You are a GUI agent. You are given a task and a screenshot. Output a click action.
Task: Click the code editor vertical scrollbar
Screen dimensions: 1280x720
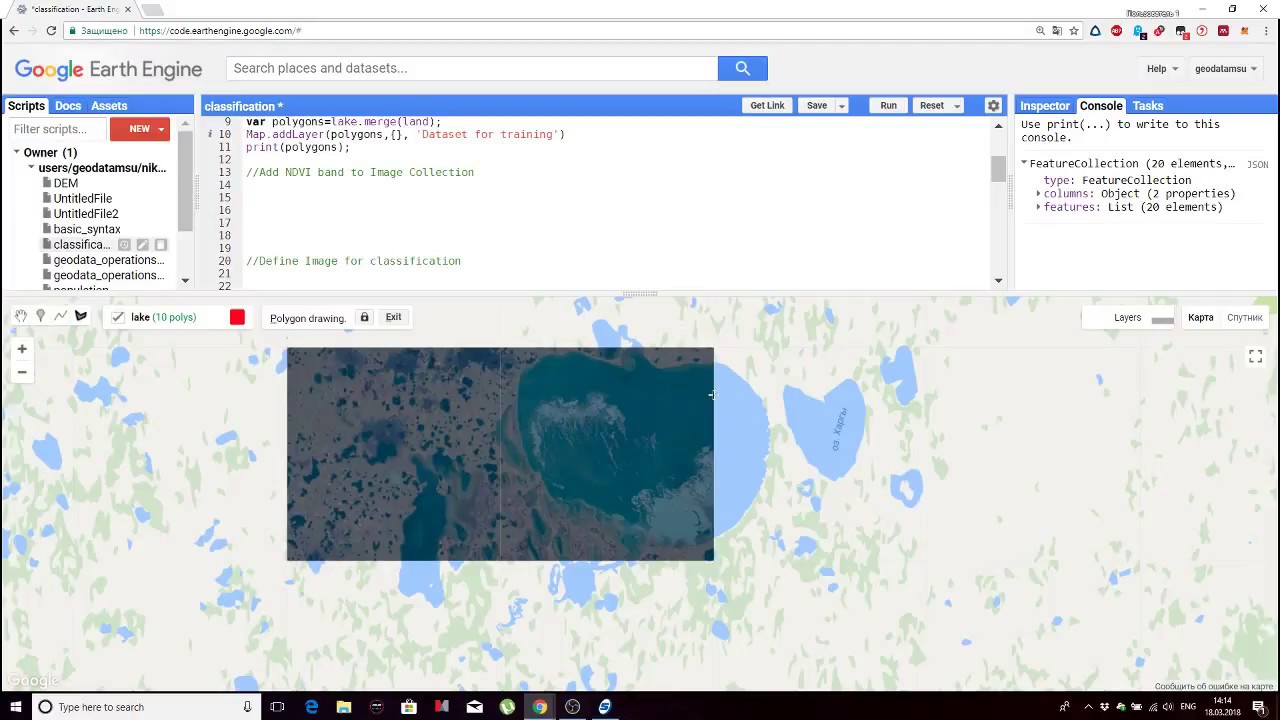tap(998, 169)
